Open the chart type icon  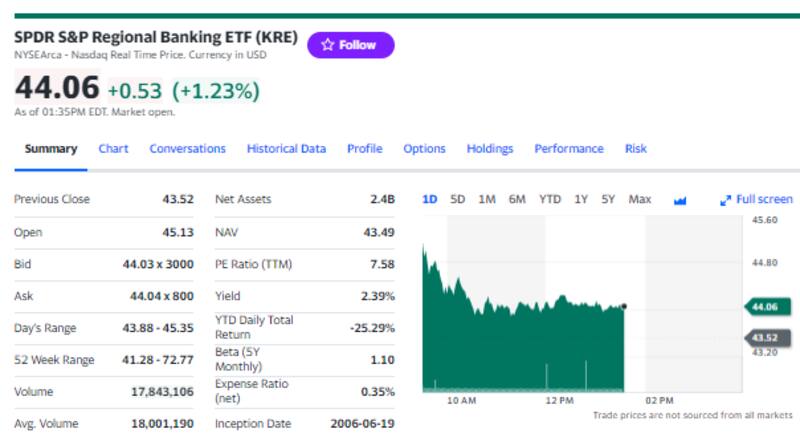(x=680, y=200)
